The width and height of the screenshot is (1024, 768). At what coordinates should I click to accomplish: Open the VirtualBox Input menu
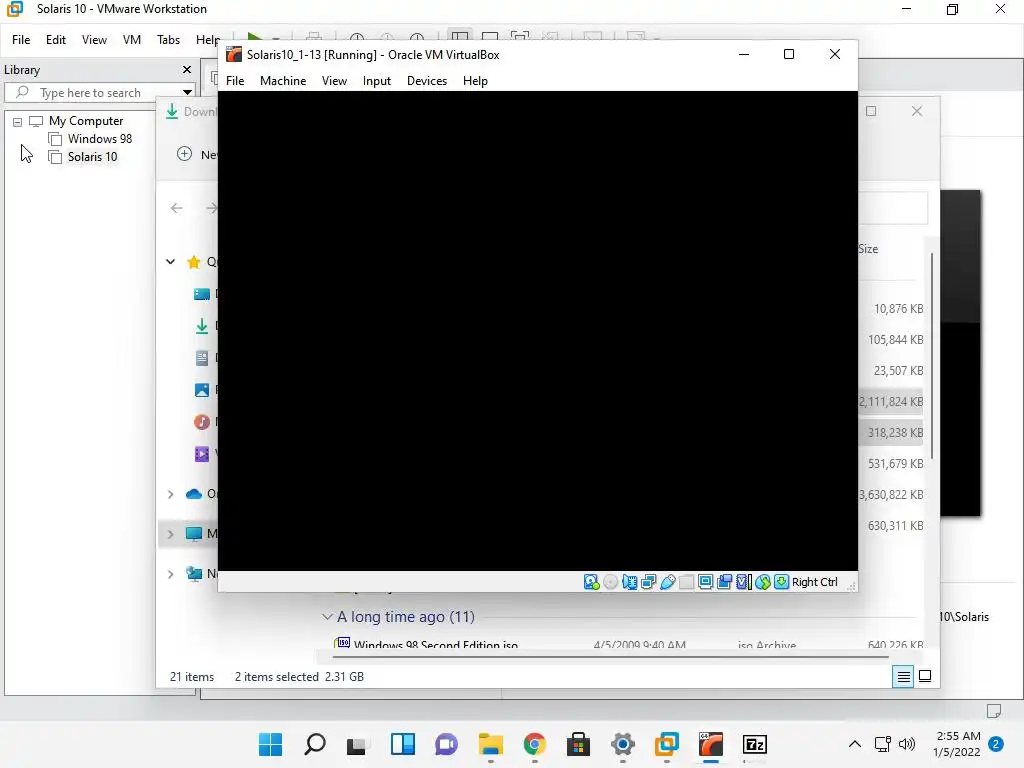[377, 81]
